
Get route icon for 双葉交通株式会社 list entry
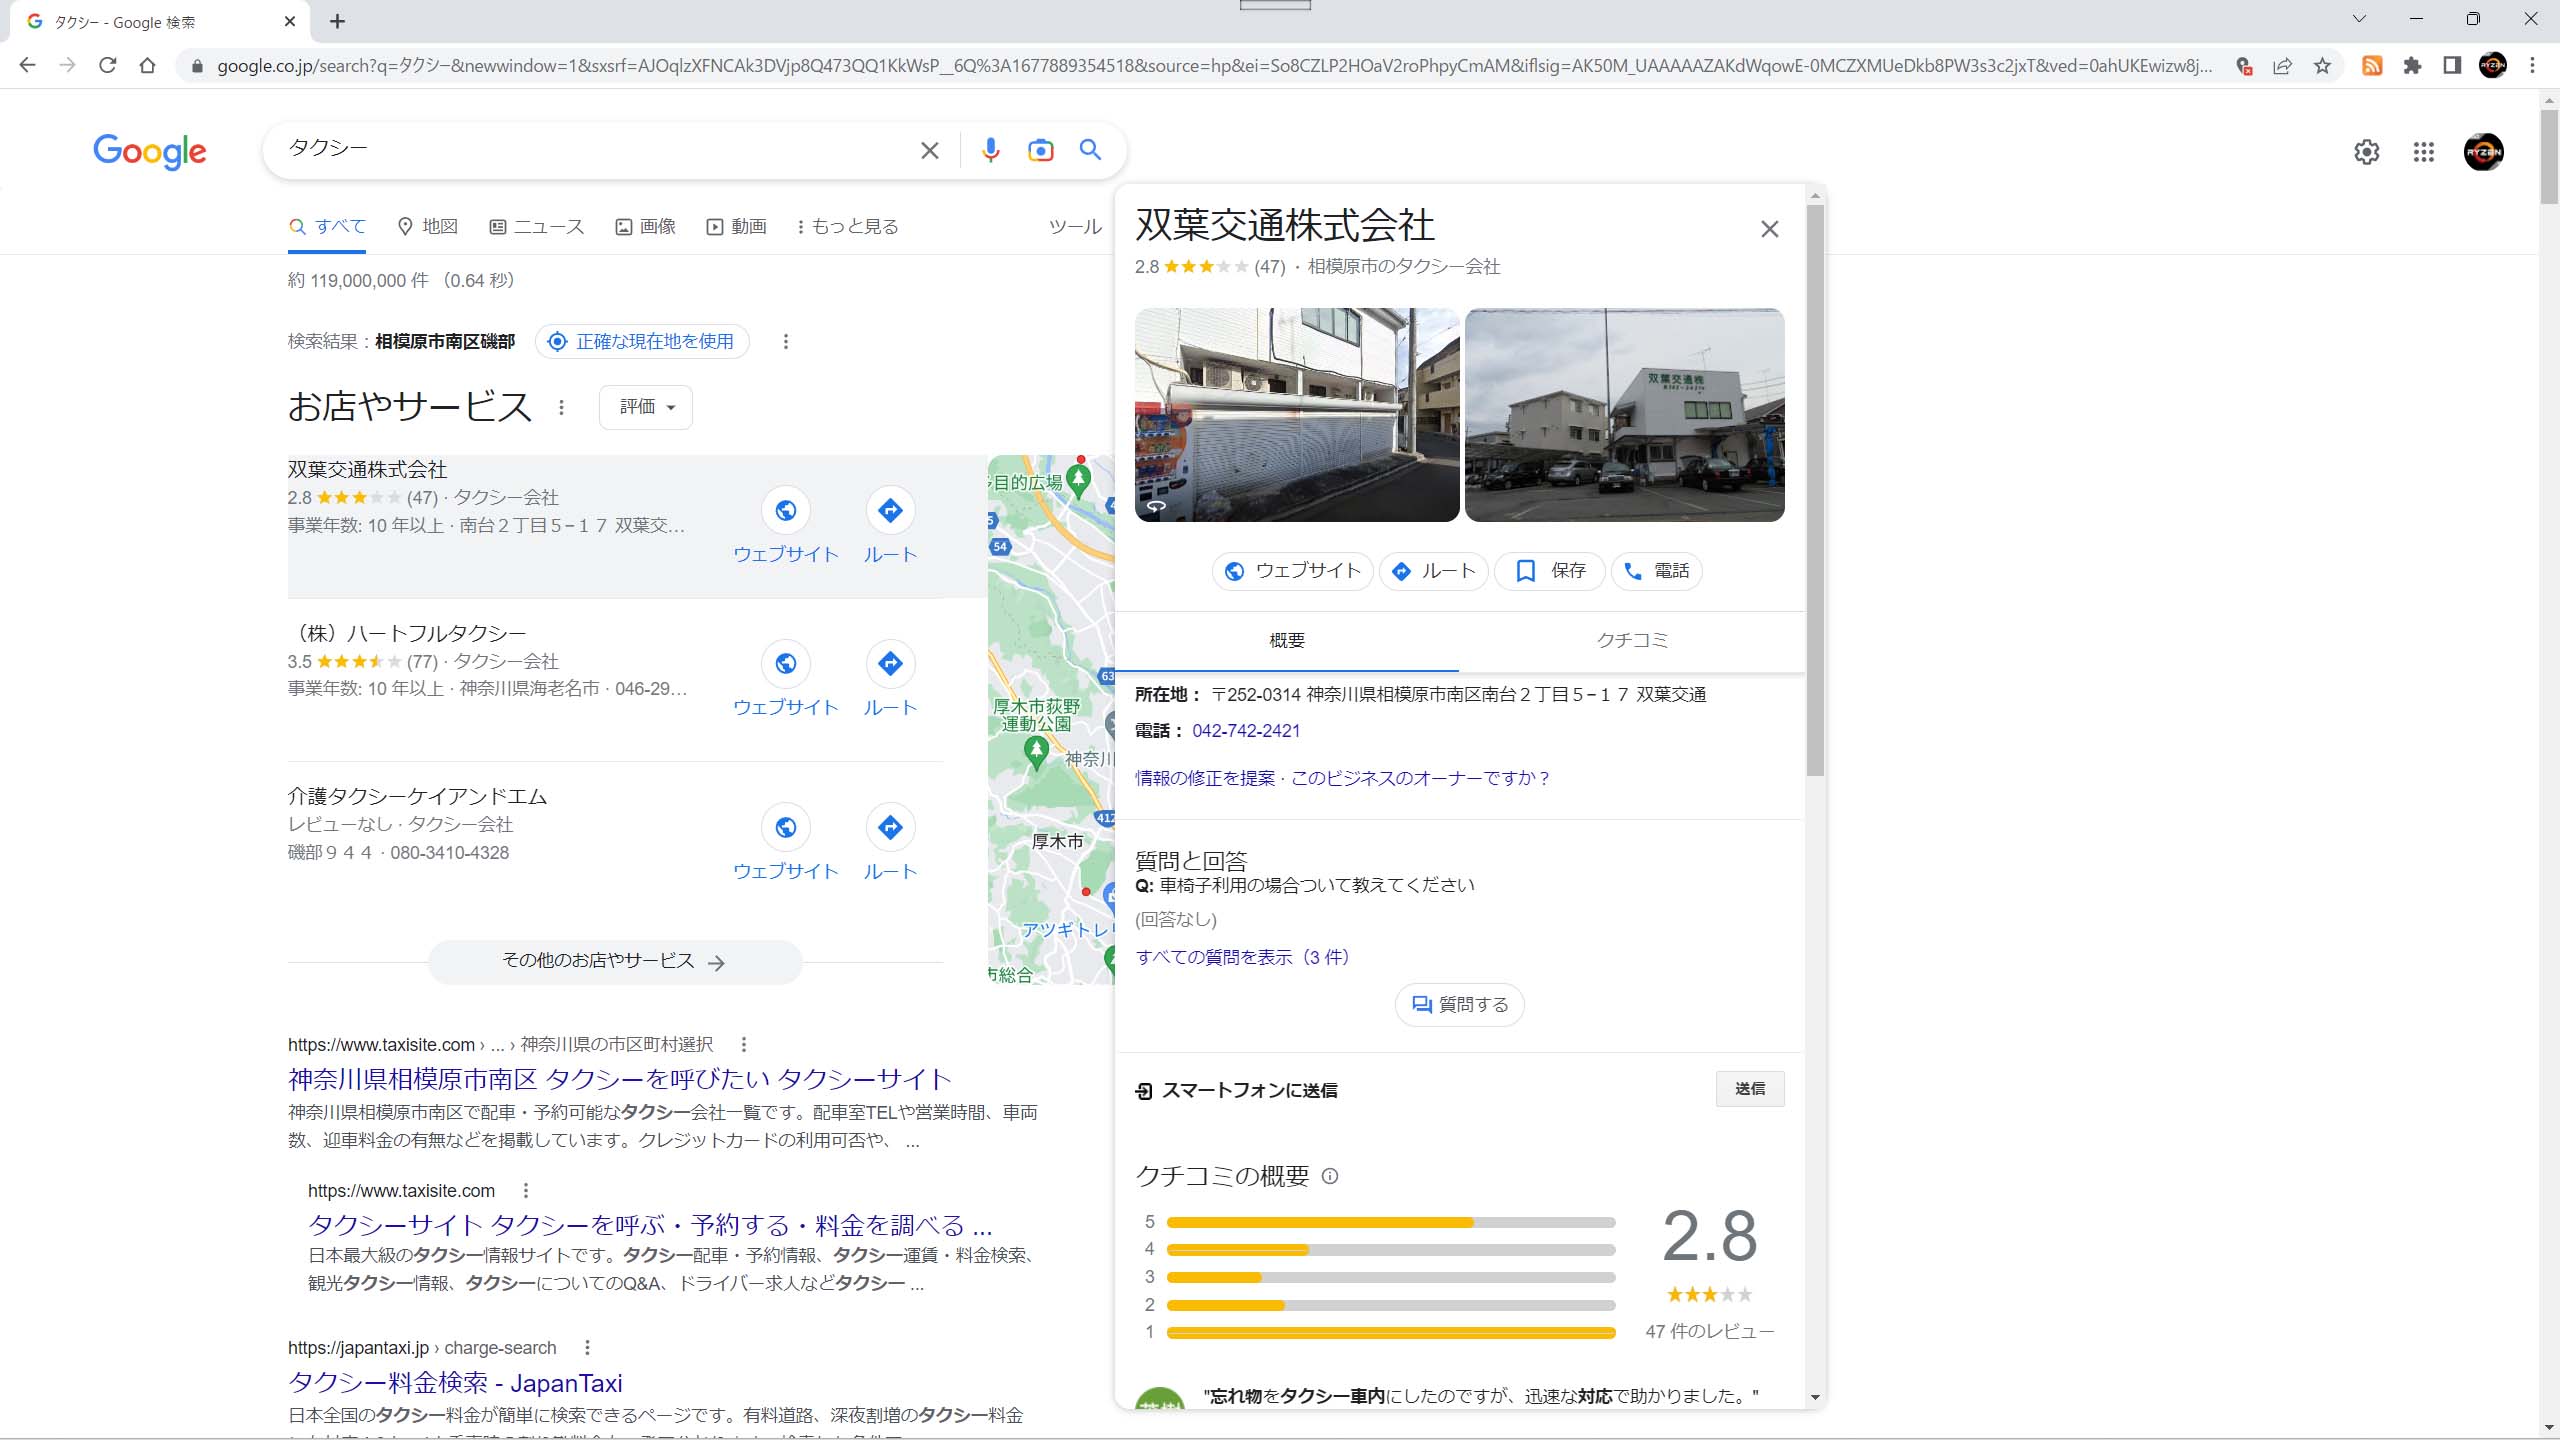coord(890,510)
